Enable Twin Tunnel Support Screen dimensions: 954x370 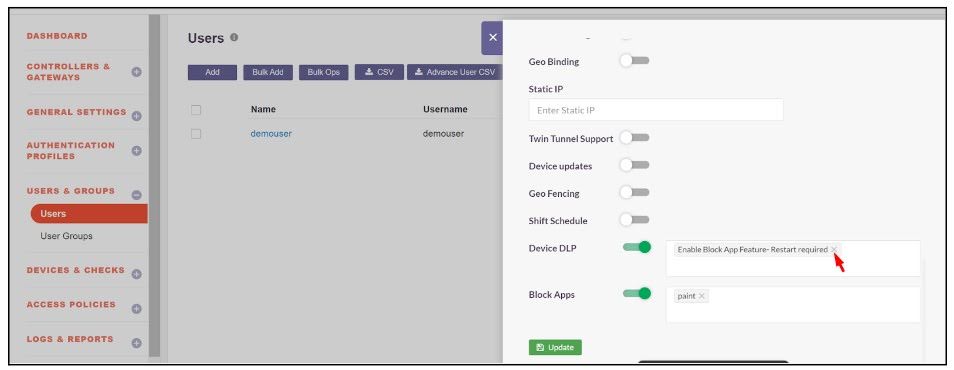pos(635,138)
